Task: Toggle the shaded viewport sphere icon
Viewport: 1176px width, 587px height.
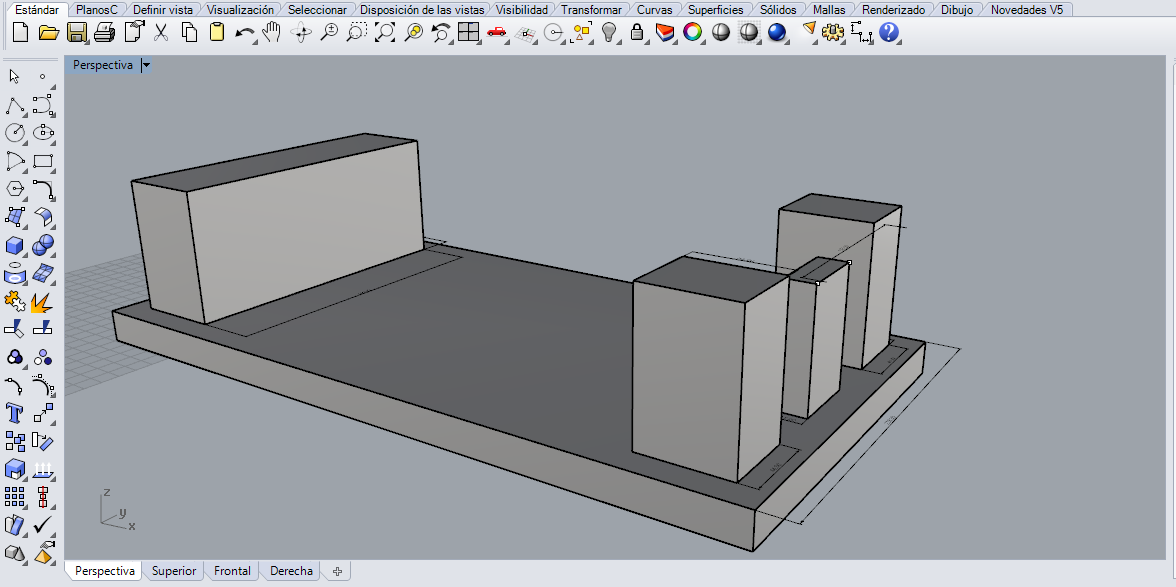Action: click(720, 33)
